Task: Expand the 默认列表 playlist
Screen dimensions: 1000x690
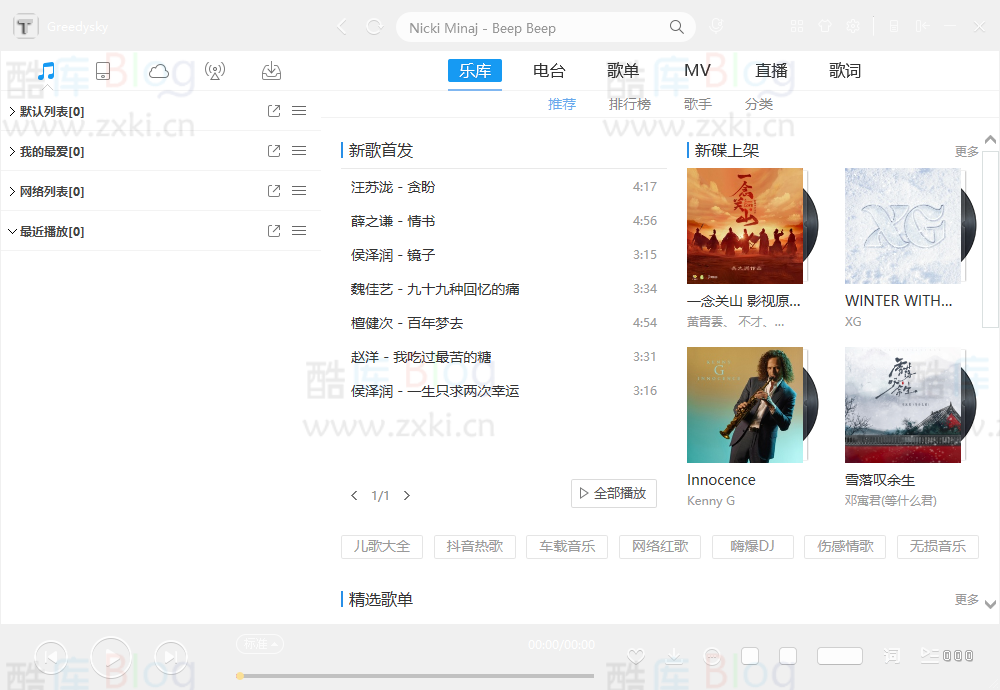Action: (12, 111)
